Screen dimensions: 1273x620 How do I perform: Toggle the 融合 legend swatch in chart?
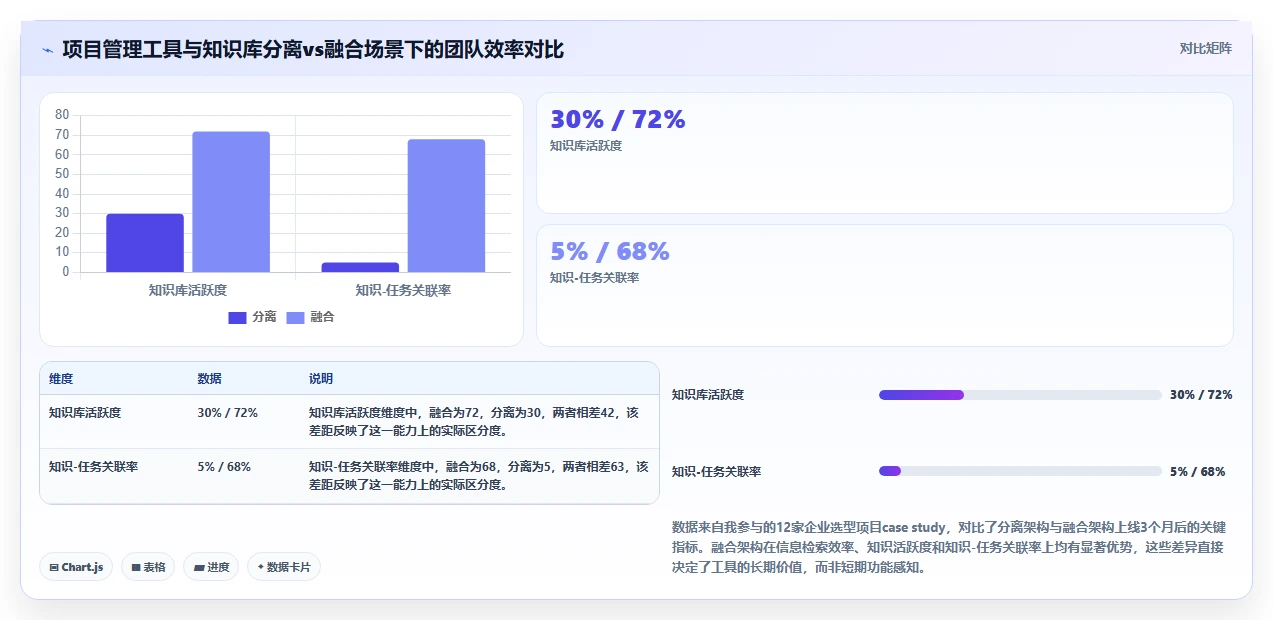point(295,317)
